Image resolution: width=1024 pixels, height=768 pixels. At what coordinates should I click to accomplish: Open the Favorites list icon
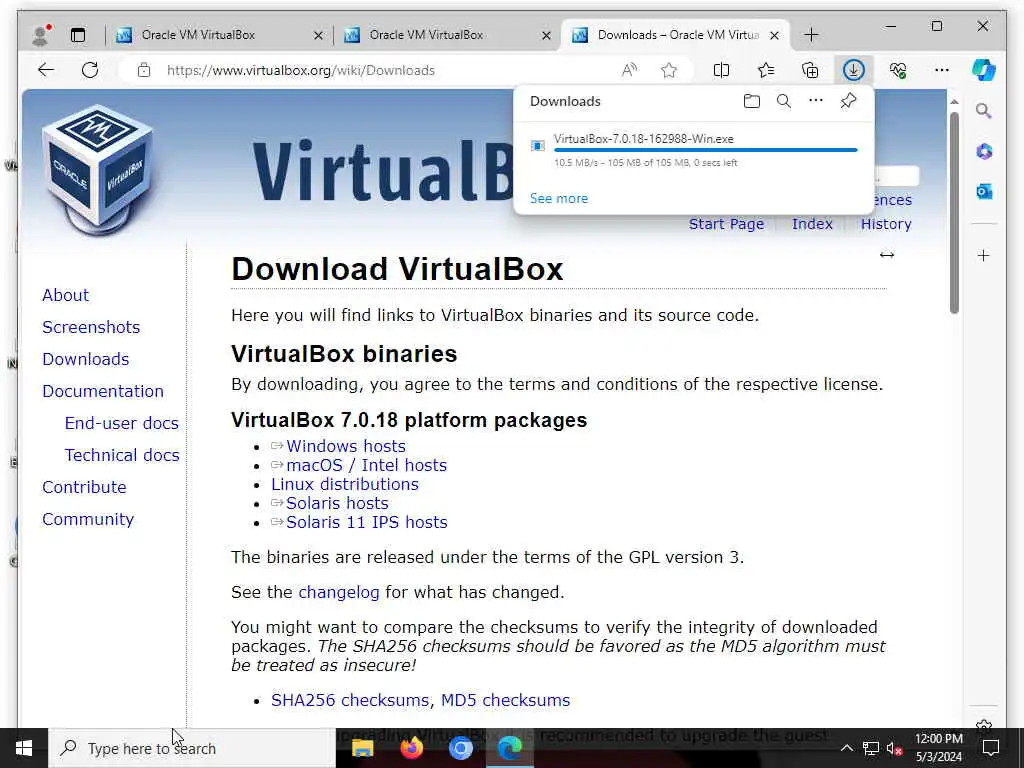pos(765,70)
